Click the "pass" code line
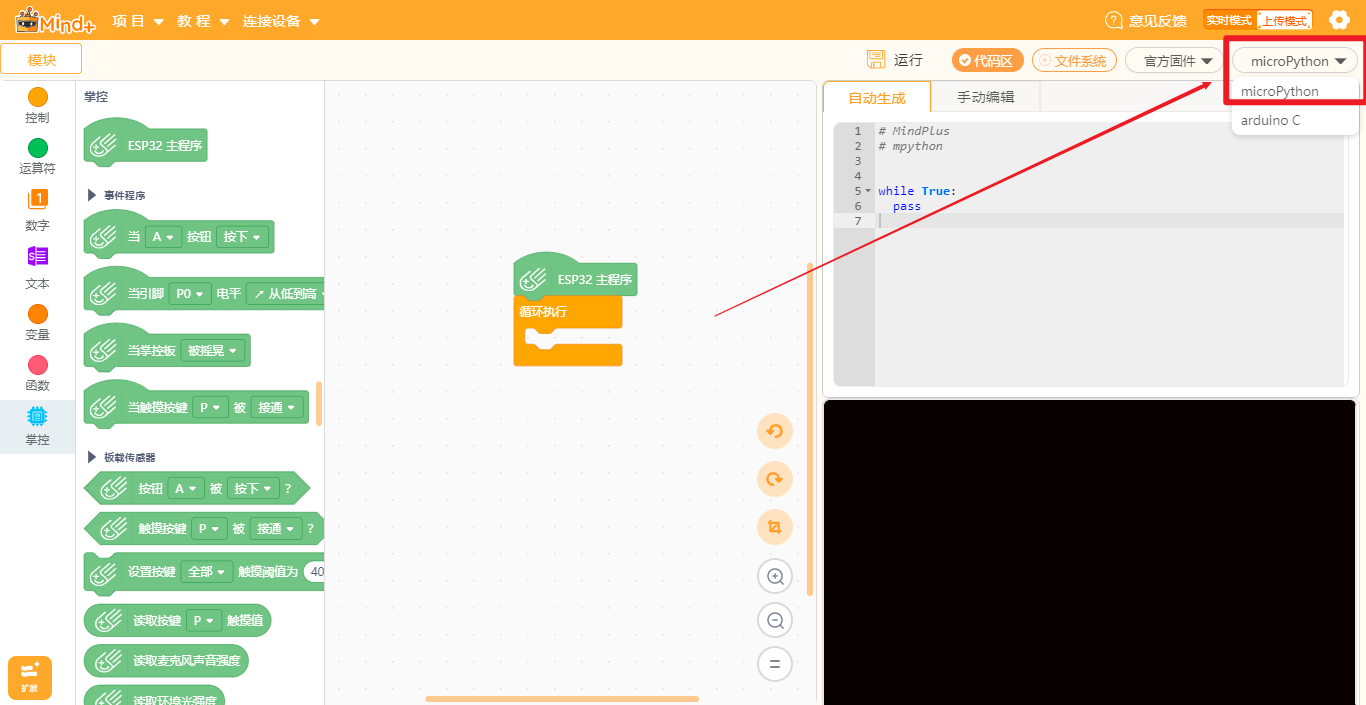Image resolution: width=1366 pixels, height=705 pixels. click(x=907, y=206)
